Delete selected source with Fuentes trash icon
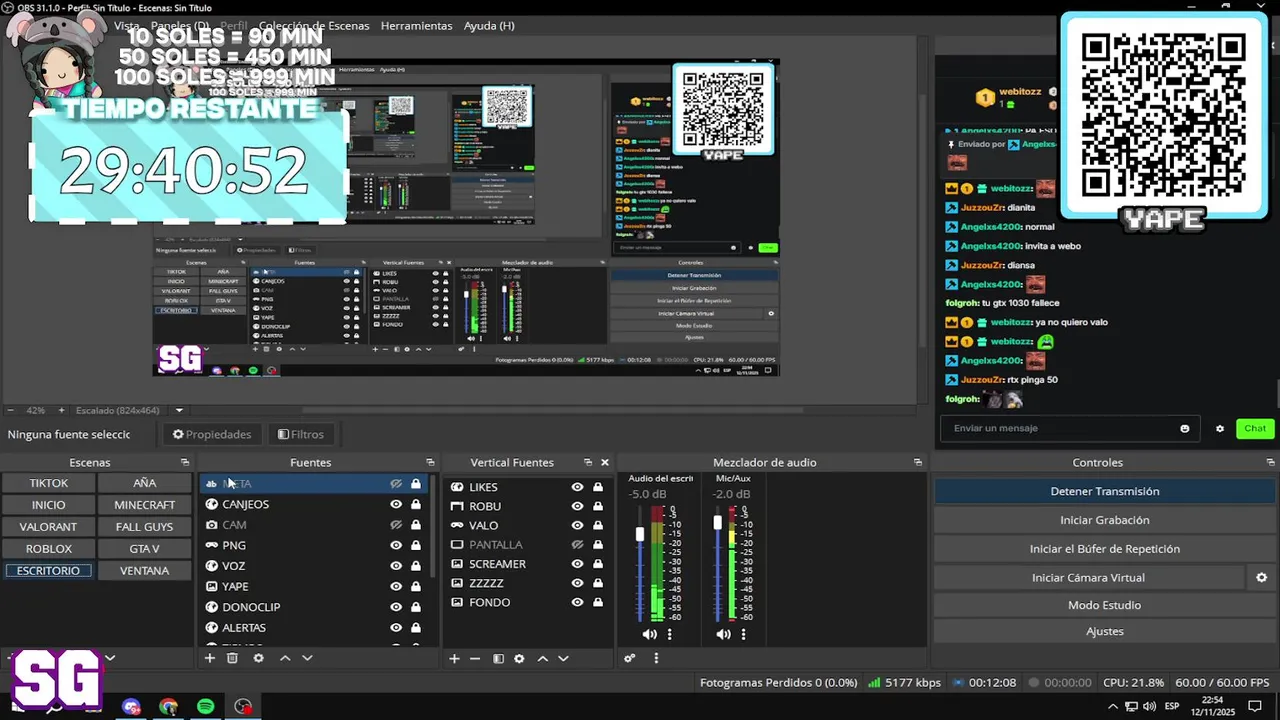The image size is (1280, 720). coord(232,658)
